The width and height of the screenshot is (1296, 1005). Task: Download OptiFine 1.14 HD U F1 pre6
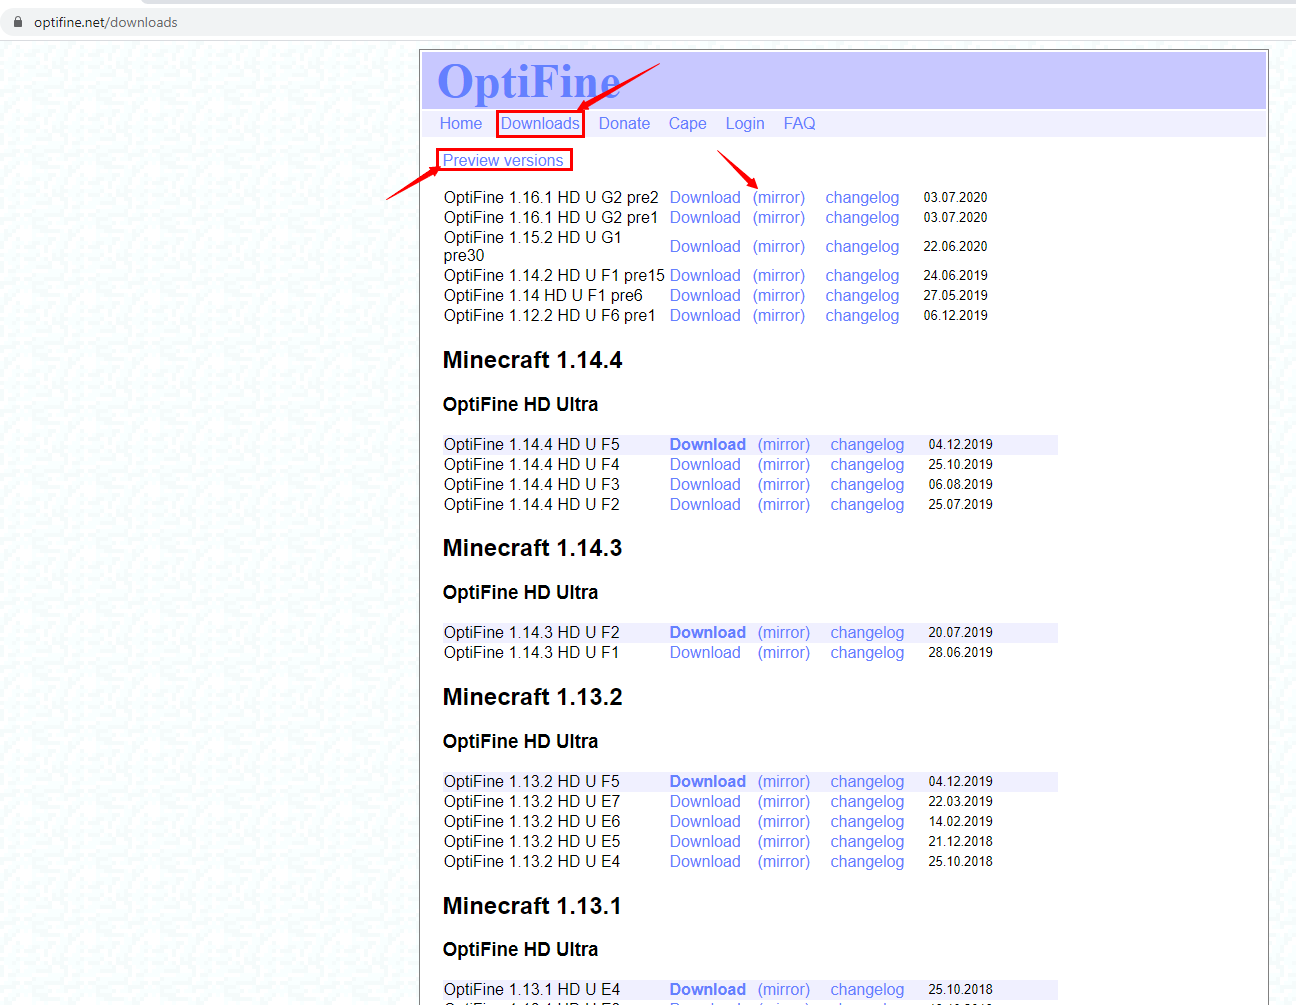(705, 295)
